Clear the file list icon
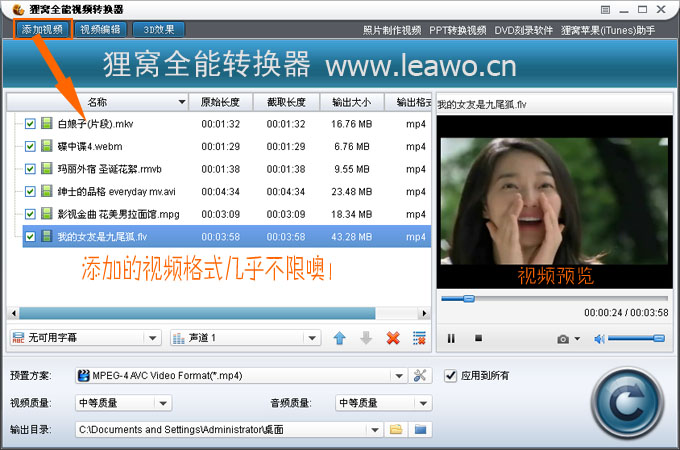The height and width of the screenshot is (450, 680). coord(419,338)
